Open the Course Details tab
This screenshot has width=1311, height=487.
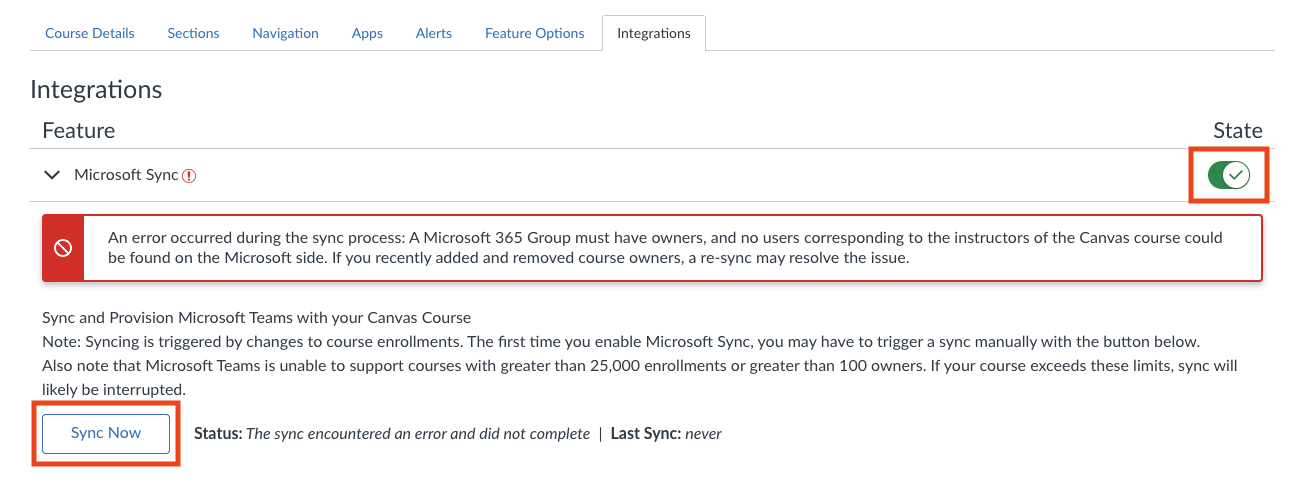coord(90,33)
